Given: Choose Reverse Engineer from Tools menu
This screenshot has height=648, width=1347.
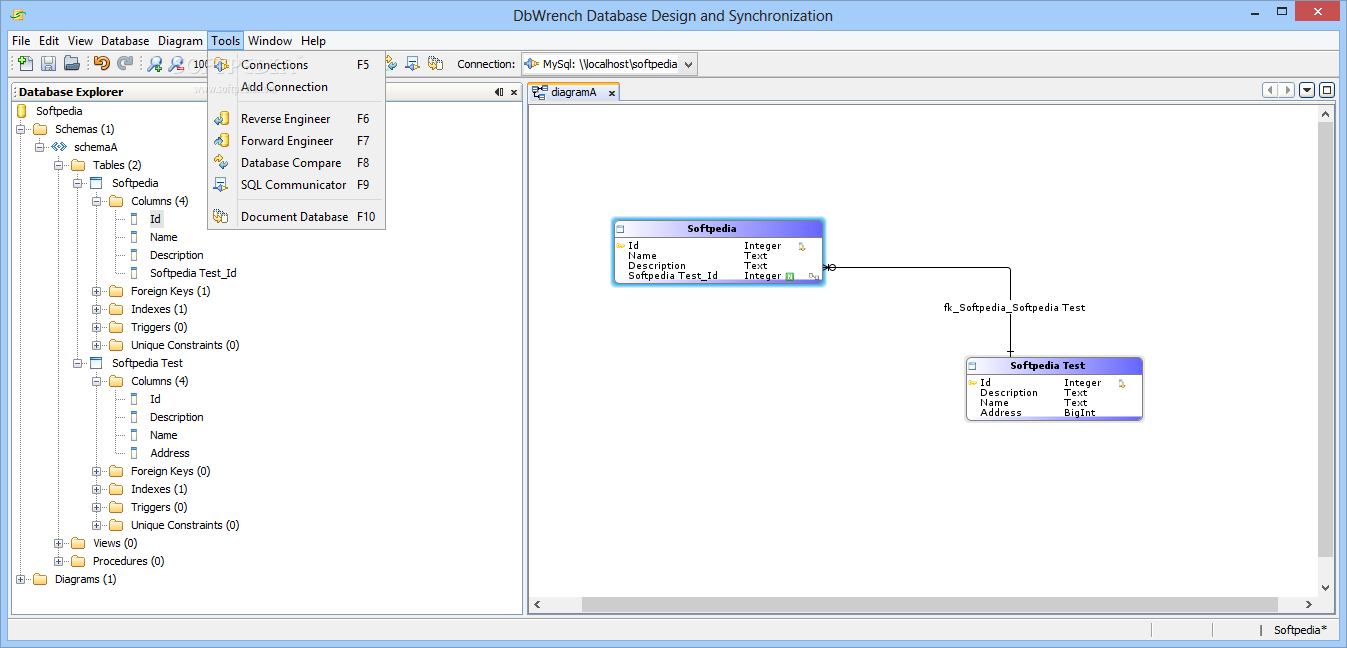Looking at the screenshot, I should tap(296, 119).
